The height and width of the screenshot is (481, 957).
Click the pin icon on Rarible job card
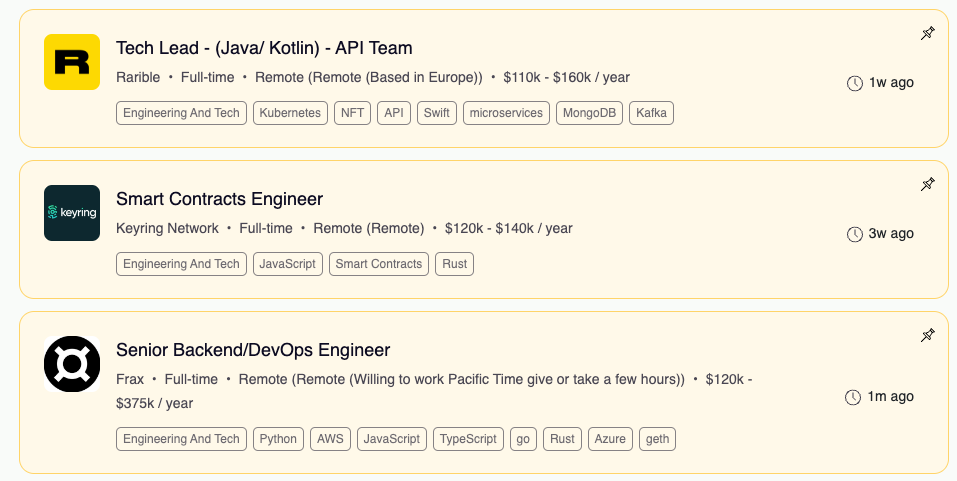tap(928, 33)
